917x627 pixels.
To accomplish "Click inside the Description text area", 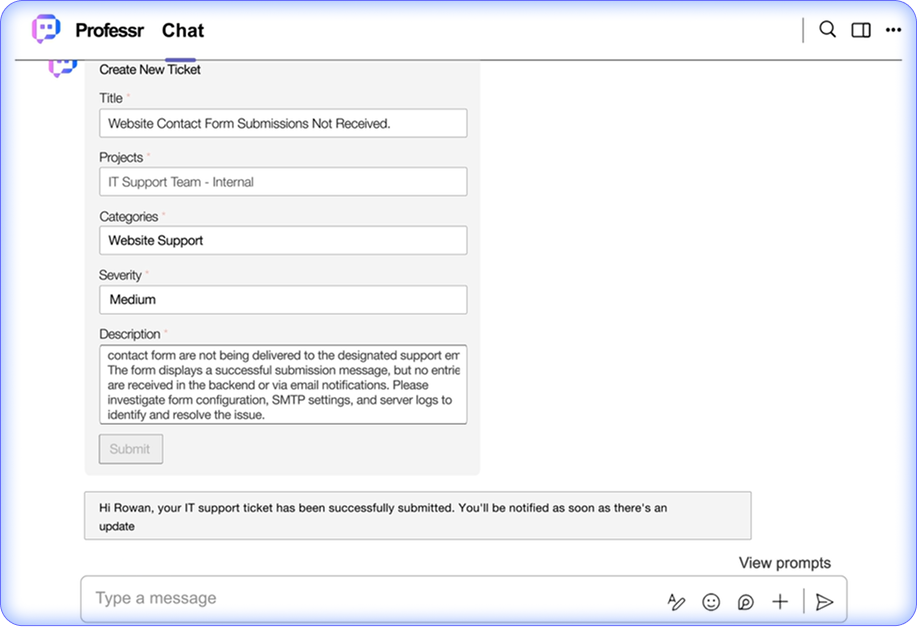I will click(x=283, y=385).
